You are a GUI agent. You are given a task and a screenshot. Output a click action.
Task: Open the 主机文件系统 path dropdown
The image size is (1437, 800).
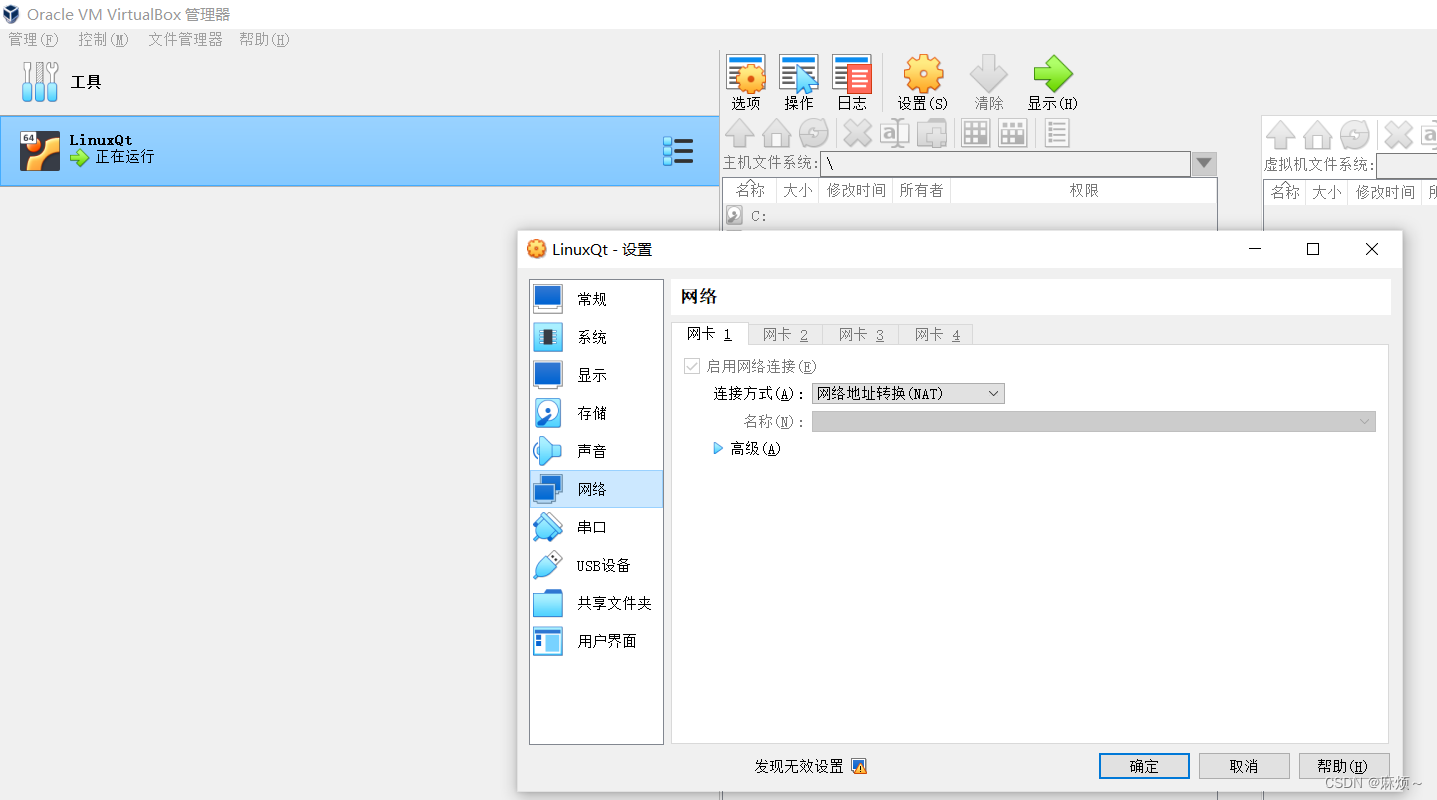[1203, 162]
